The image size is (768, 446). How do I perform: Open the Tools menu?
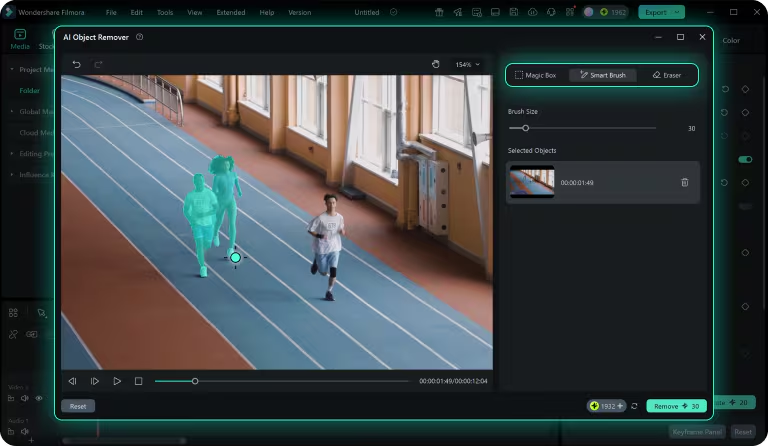(x=165, y=12)
